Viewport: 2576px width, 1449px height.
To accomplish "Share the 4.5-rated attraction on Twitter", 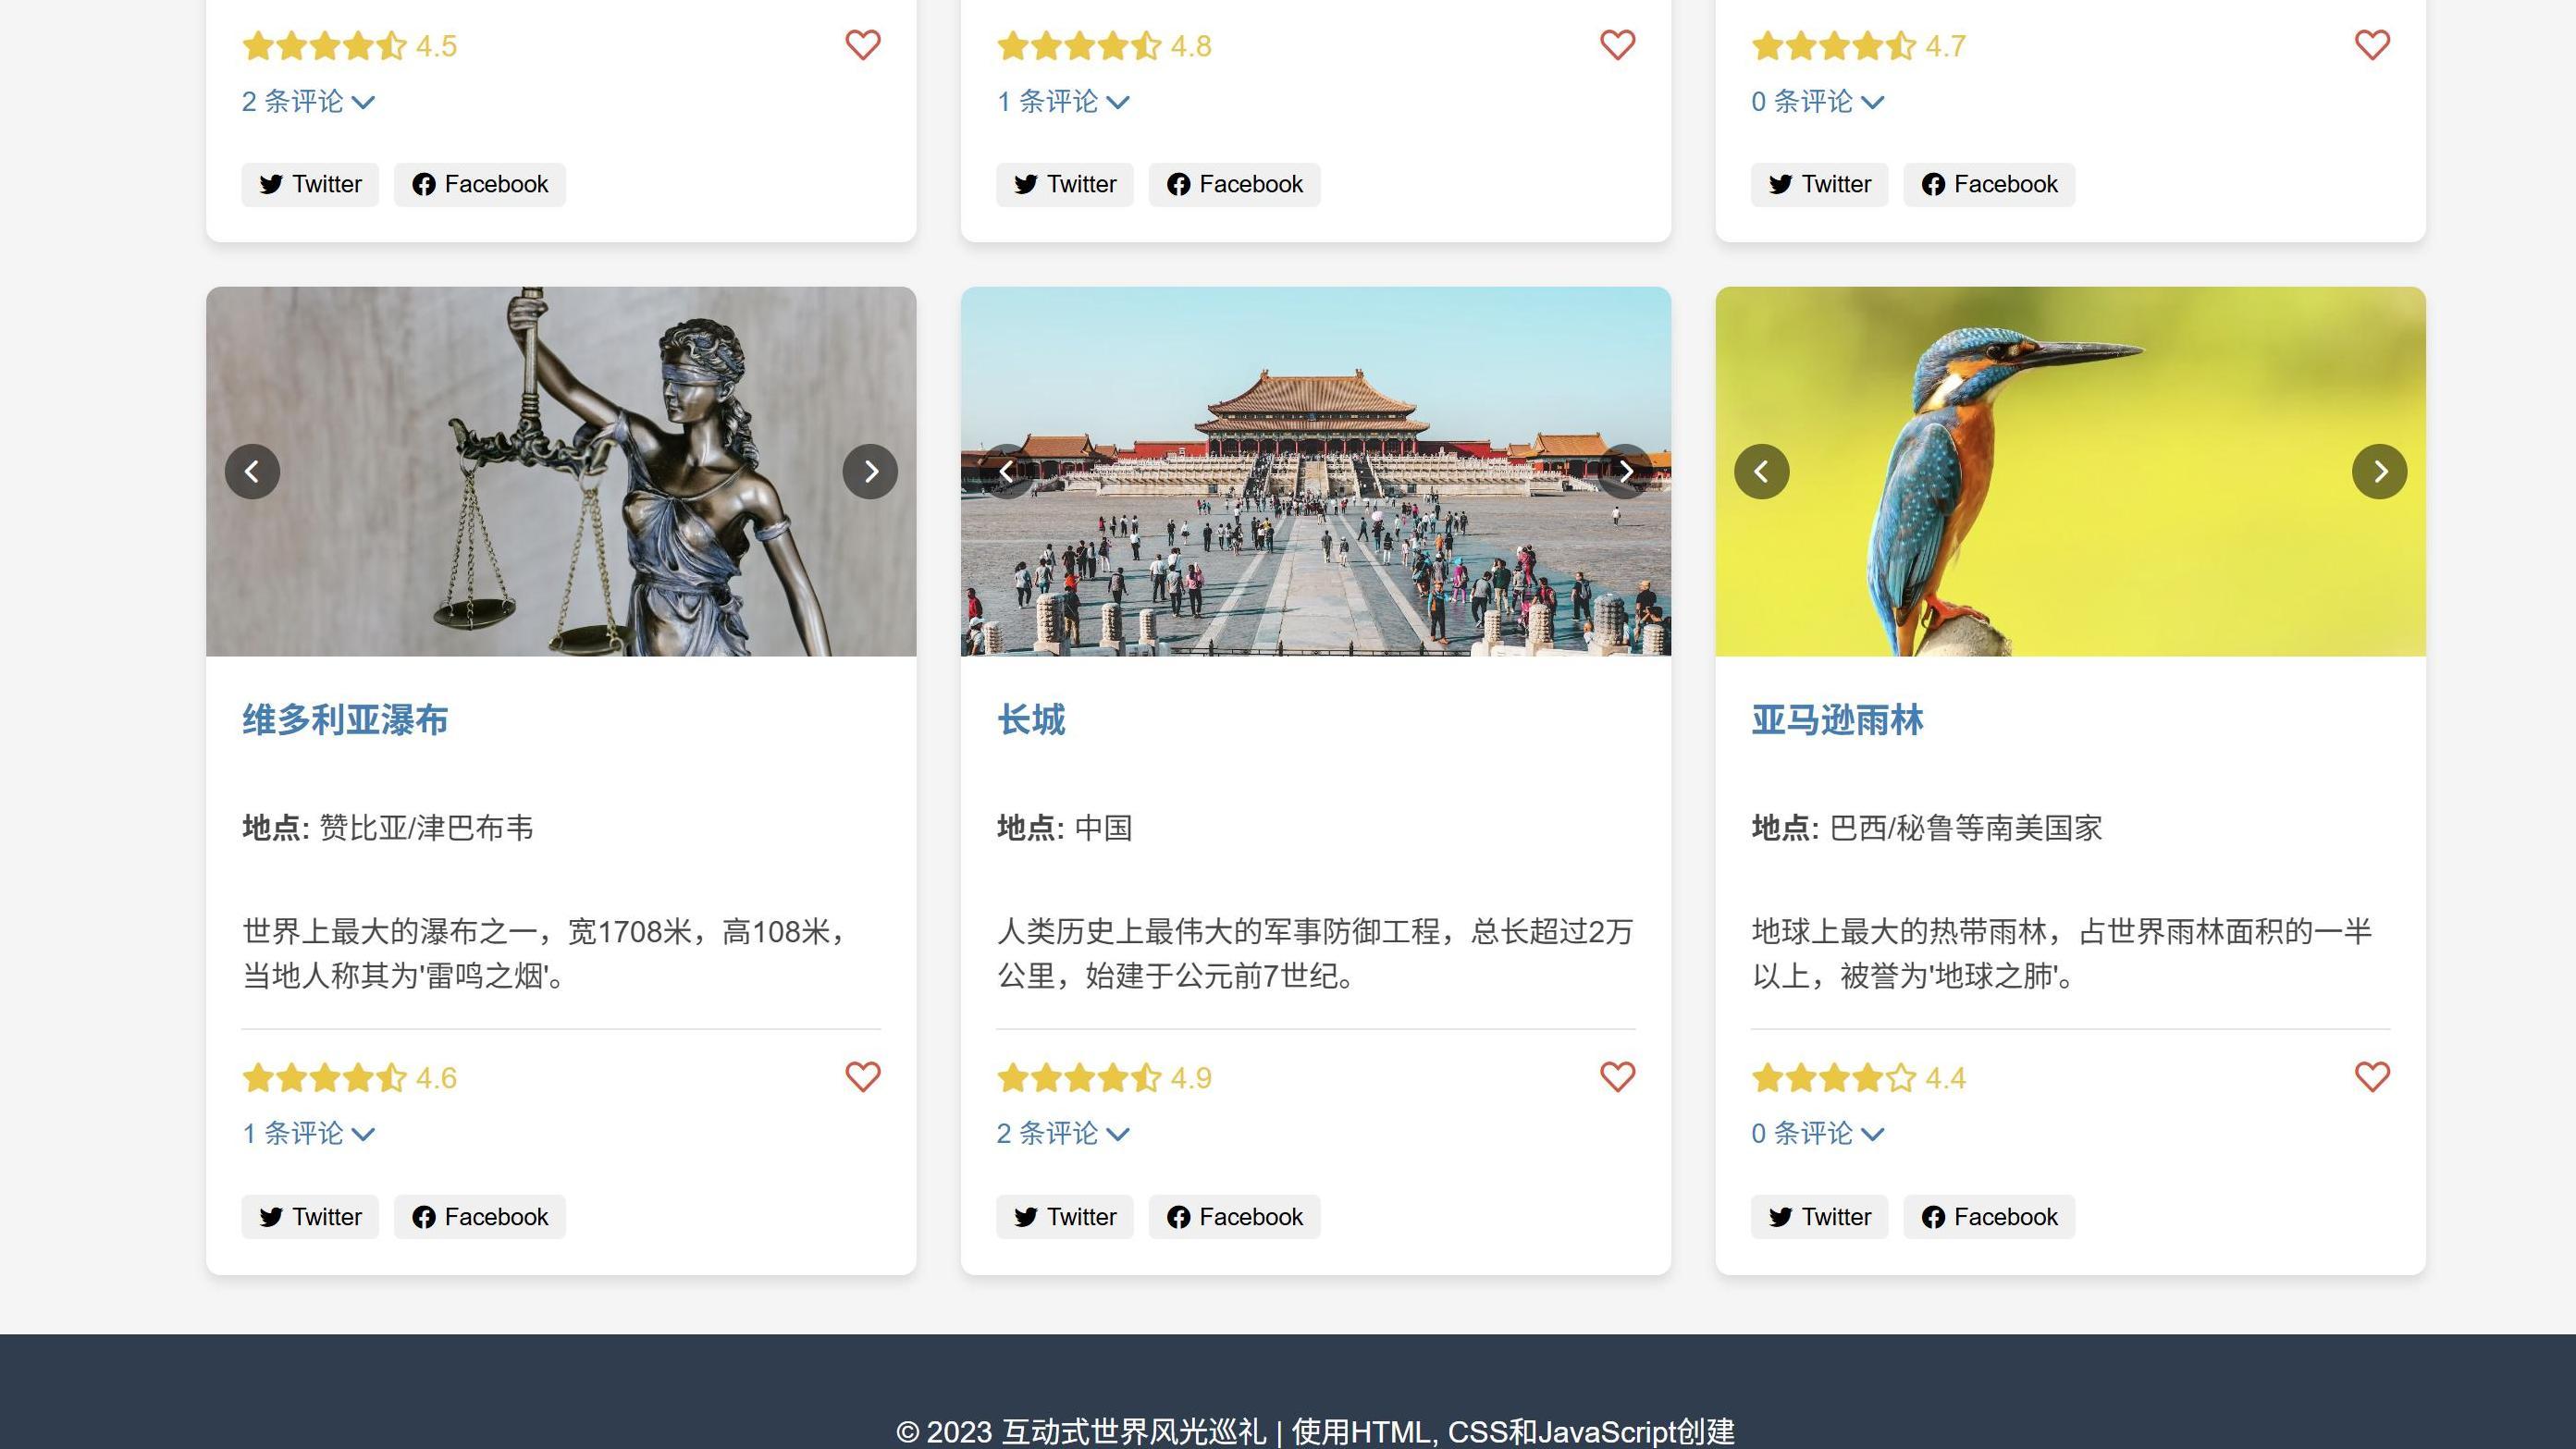I will pos(309,184).
